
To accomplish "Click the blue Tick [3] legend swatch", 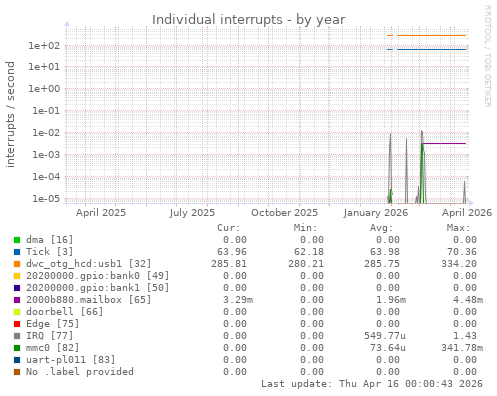I will point(17,252).
